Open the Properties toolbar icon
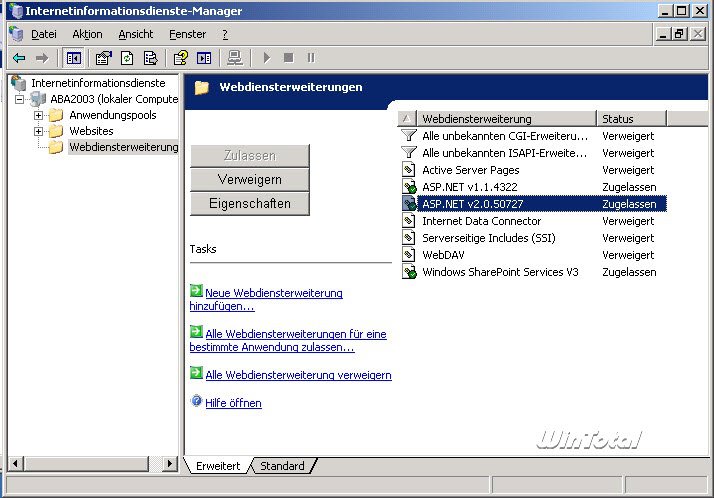714x498 pixels. click(103, 58)
